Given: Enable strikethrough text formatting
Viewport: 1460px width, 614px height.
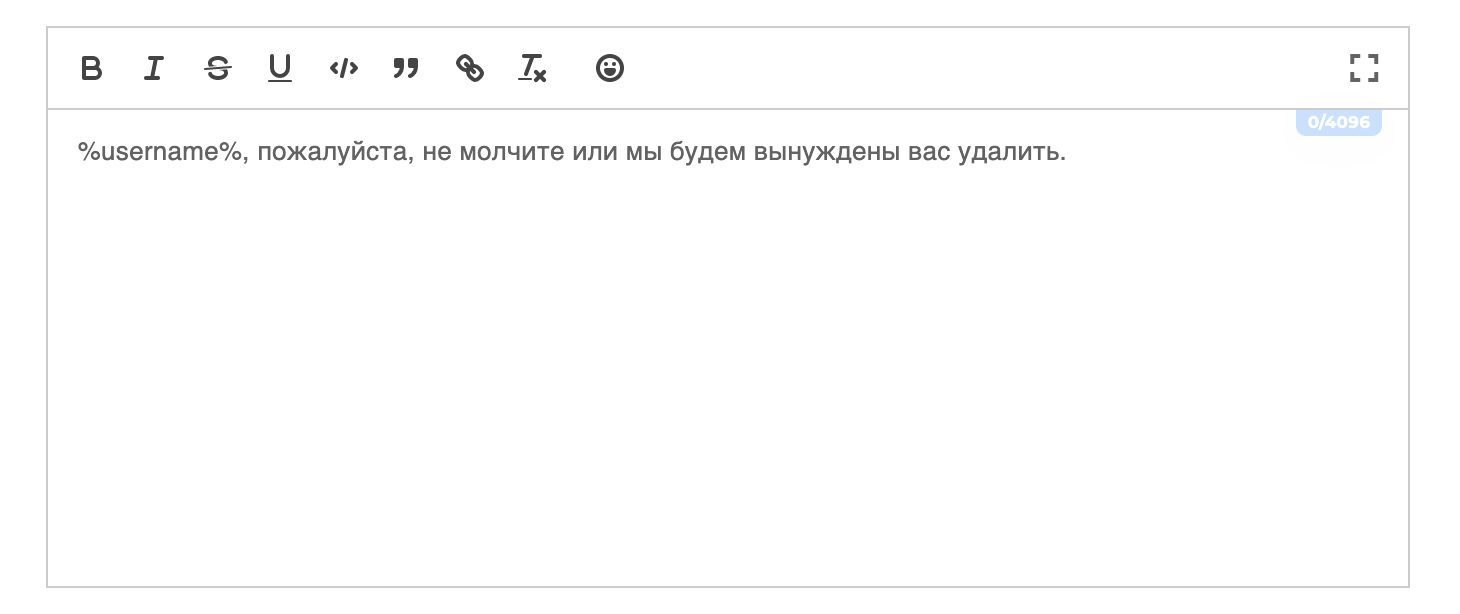Looking at the screenshot, I should pyautogui.click(x=217, y=68).
